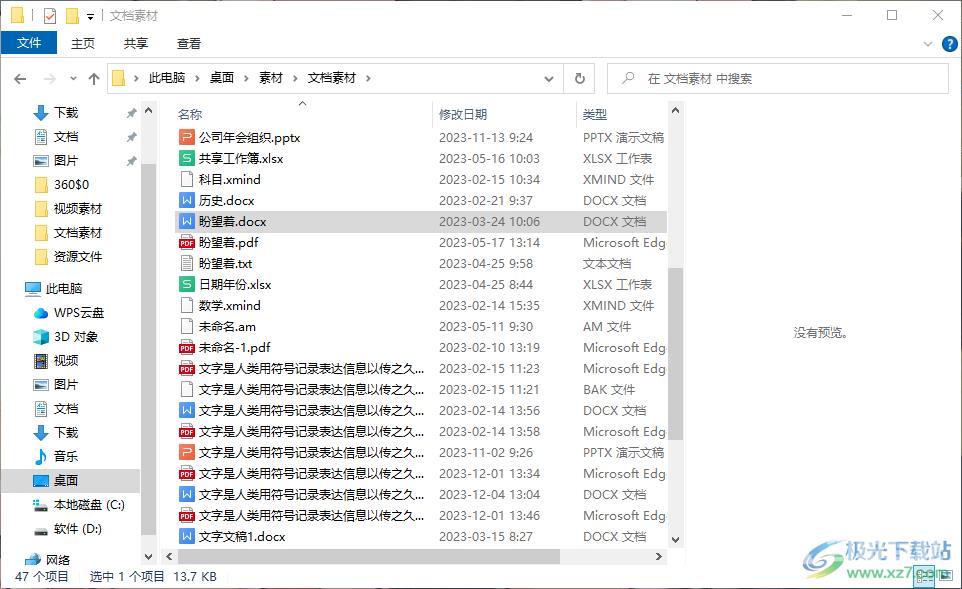Open 3D 对象 in navigation pane
Screen dimensions: 962x589
[x=76, y=336]
